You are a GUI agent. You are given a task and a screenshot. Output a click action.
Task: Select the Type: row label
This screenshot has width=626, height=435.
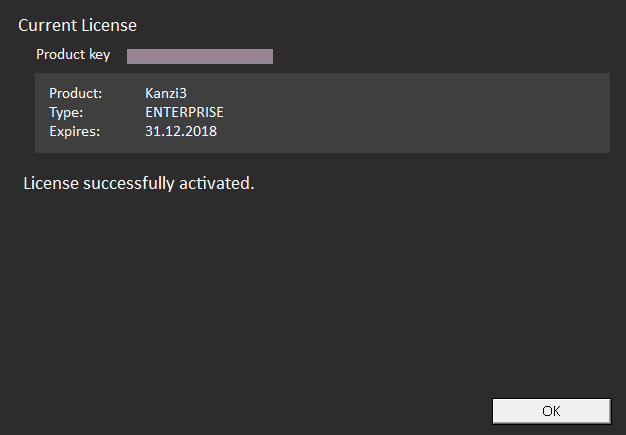tap(65, 112)
